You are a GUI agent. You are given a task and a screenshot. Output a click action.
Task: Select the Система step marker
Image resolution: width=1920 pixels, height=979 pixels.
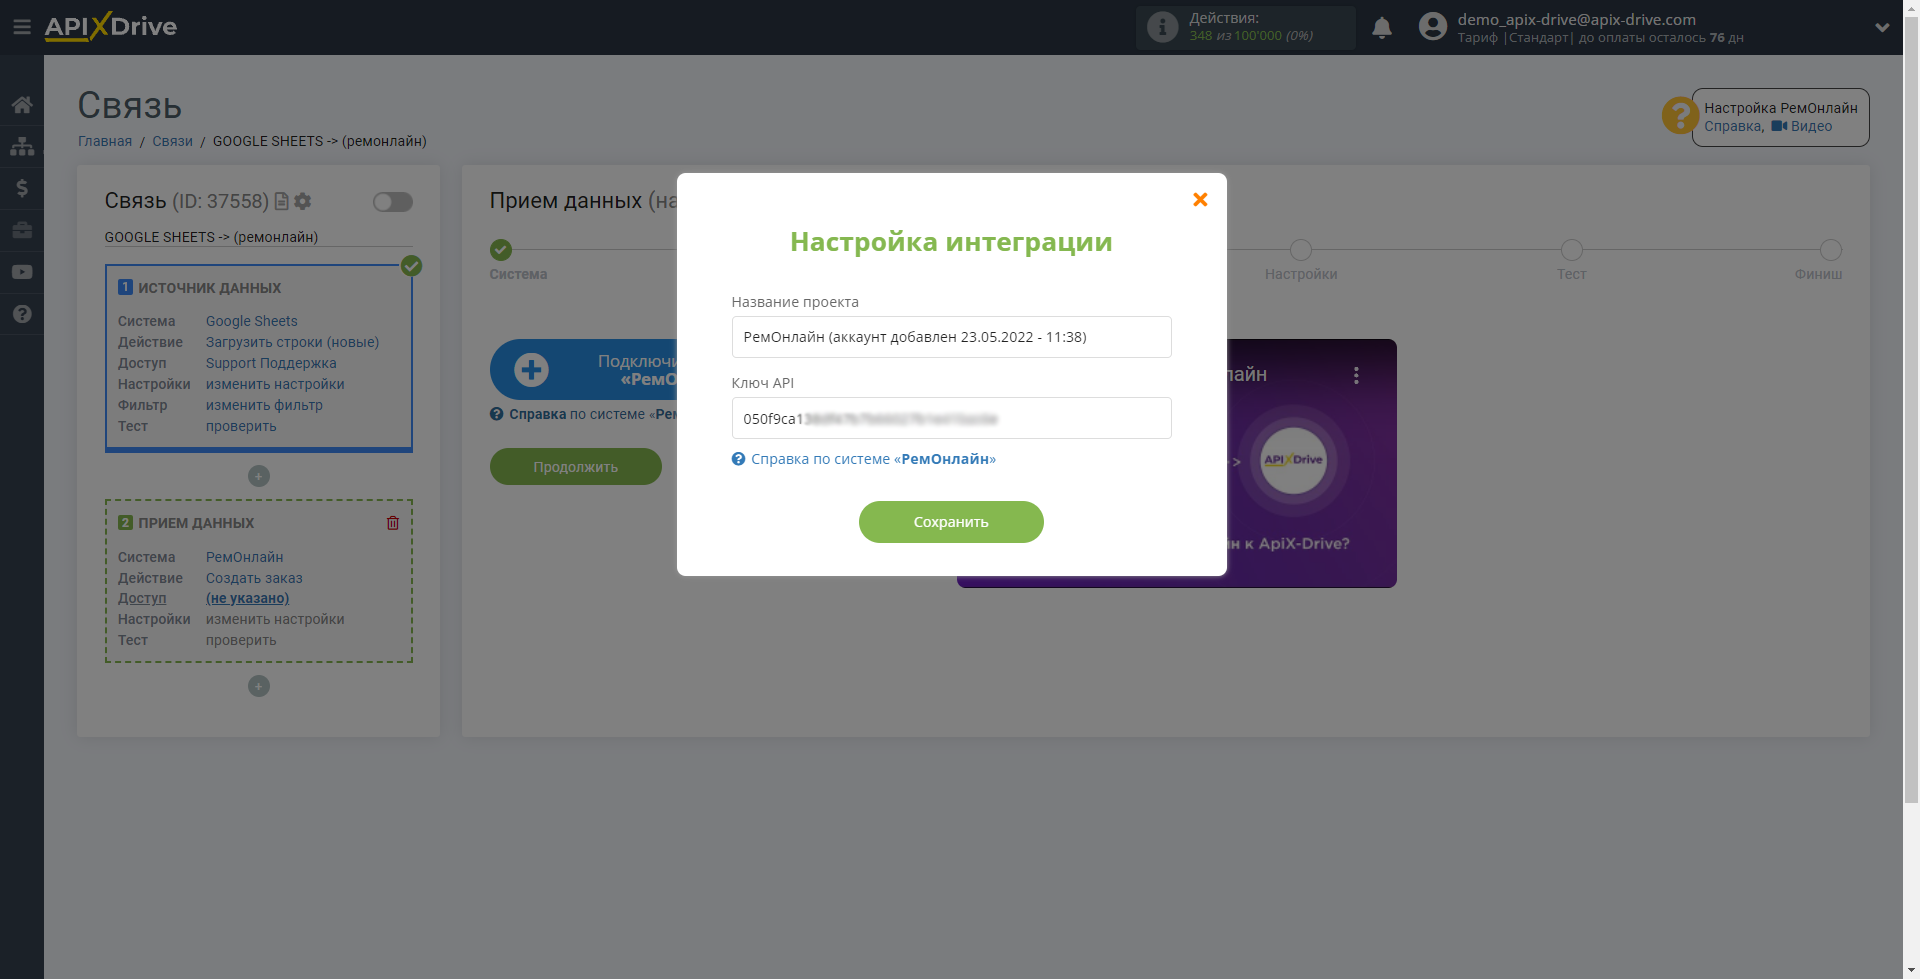pos(501,250)
